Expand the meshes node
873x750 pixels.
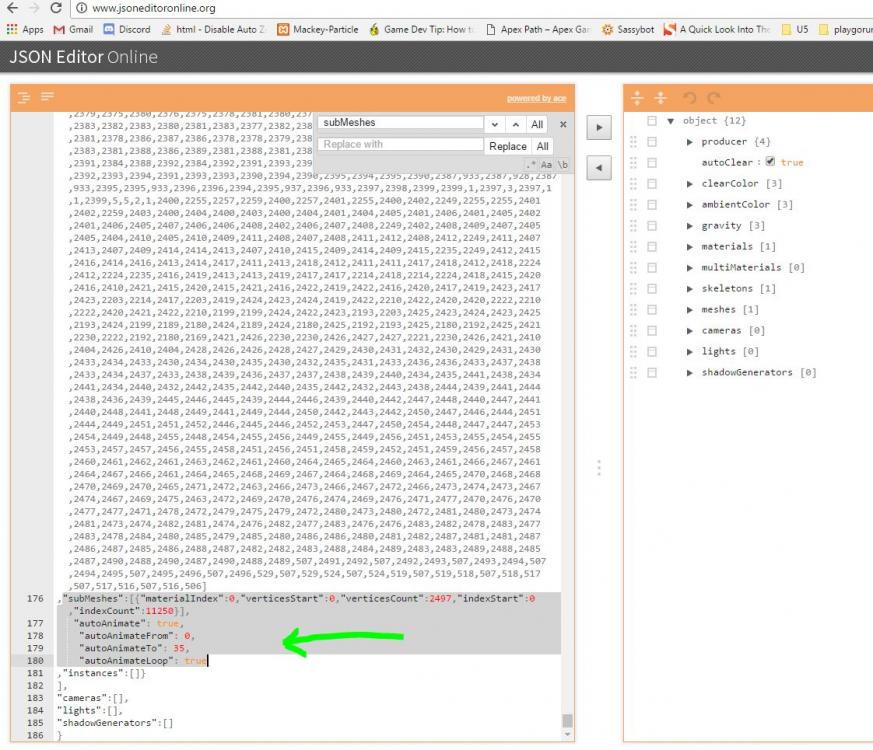click(690, 310)
